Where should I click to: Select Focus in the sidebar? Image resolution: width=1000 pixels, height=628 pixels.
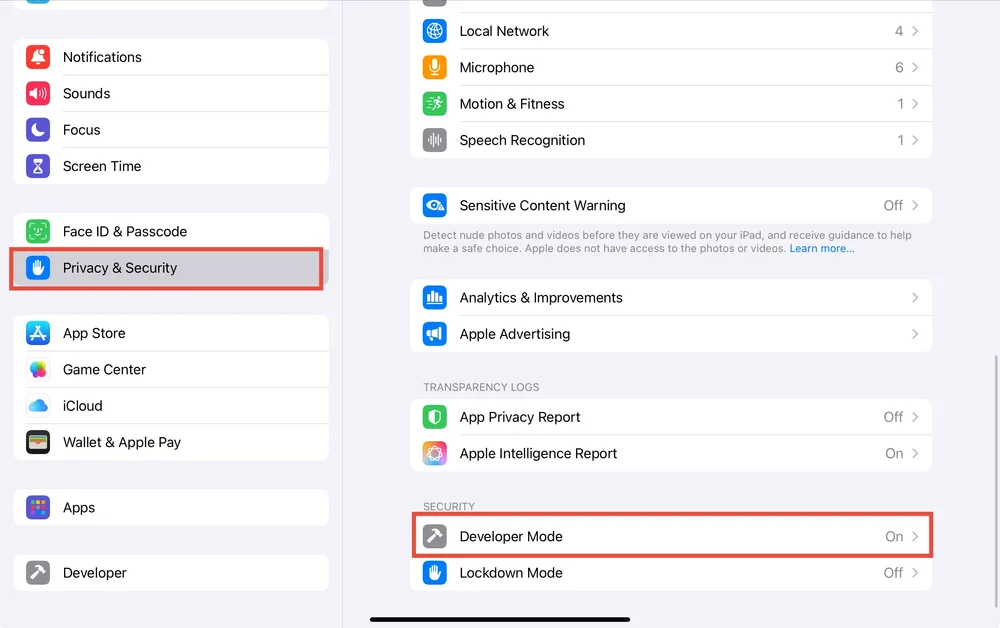point(171,130)
